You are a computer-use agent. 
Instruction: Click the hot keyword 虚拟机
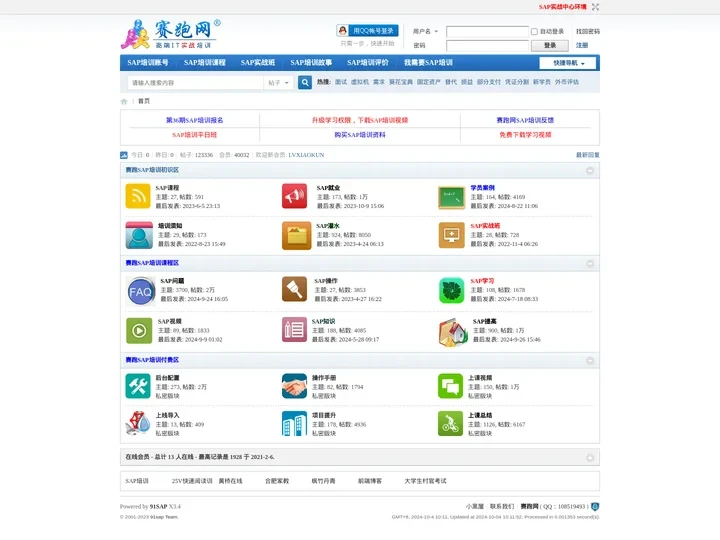click(360, 82)
